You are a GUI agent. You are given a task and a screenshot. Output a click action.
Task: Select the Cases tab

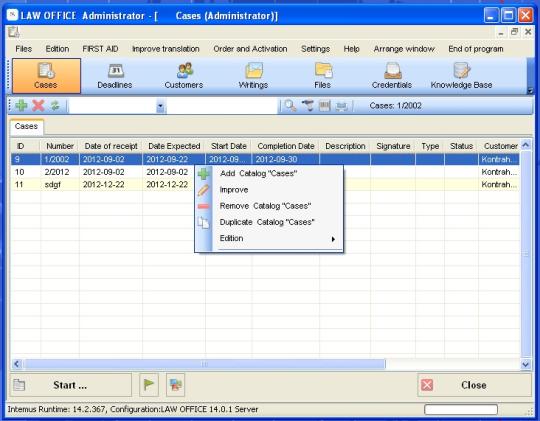(27, 126)
